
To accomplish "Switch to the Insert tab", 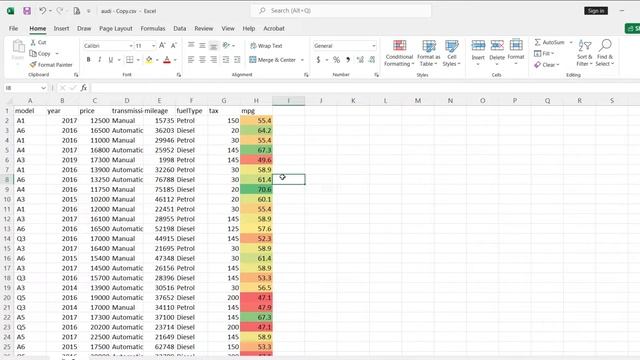I will click(x=61, y=29).
